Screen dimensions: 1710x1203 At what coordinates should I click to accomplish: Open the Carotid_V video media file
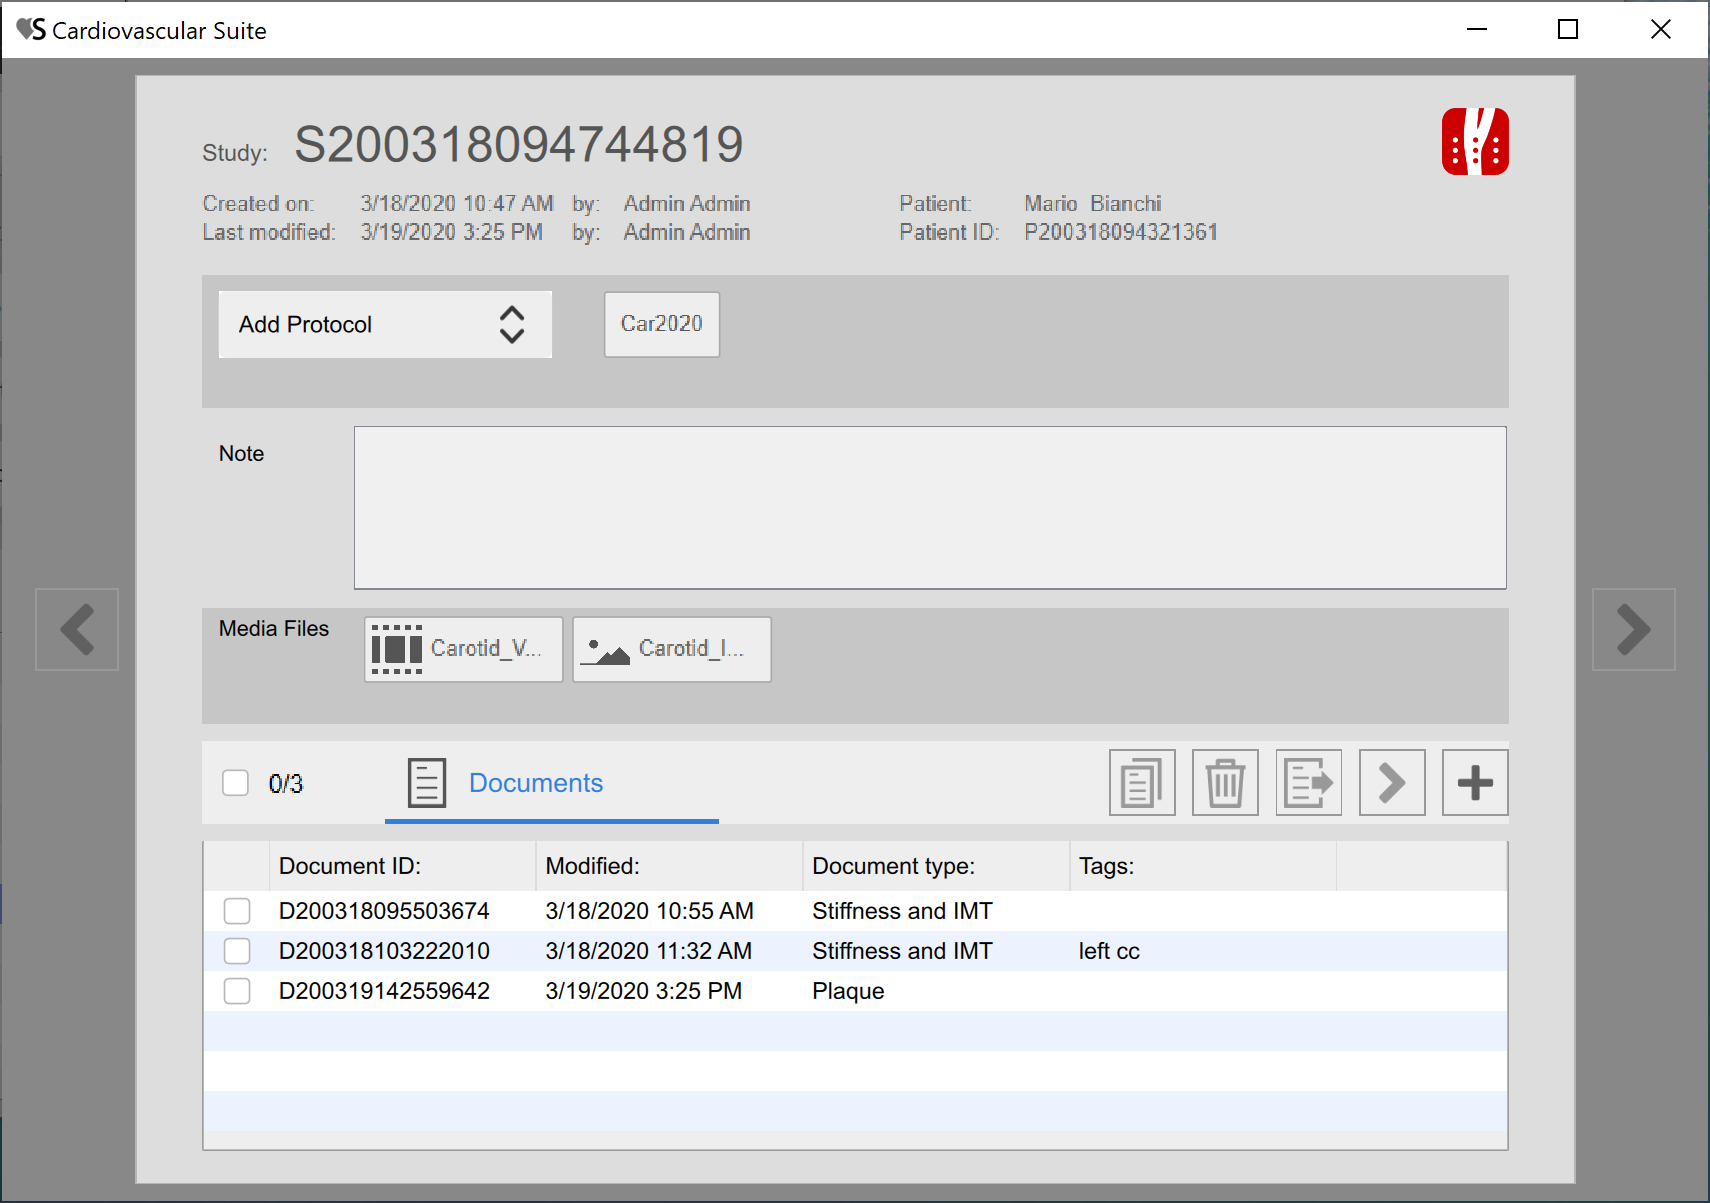(464, 649)
